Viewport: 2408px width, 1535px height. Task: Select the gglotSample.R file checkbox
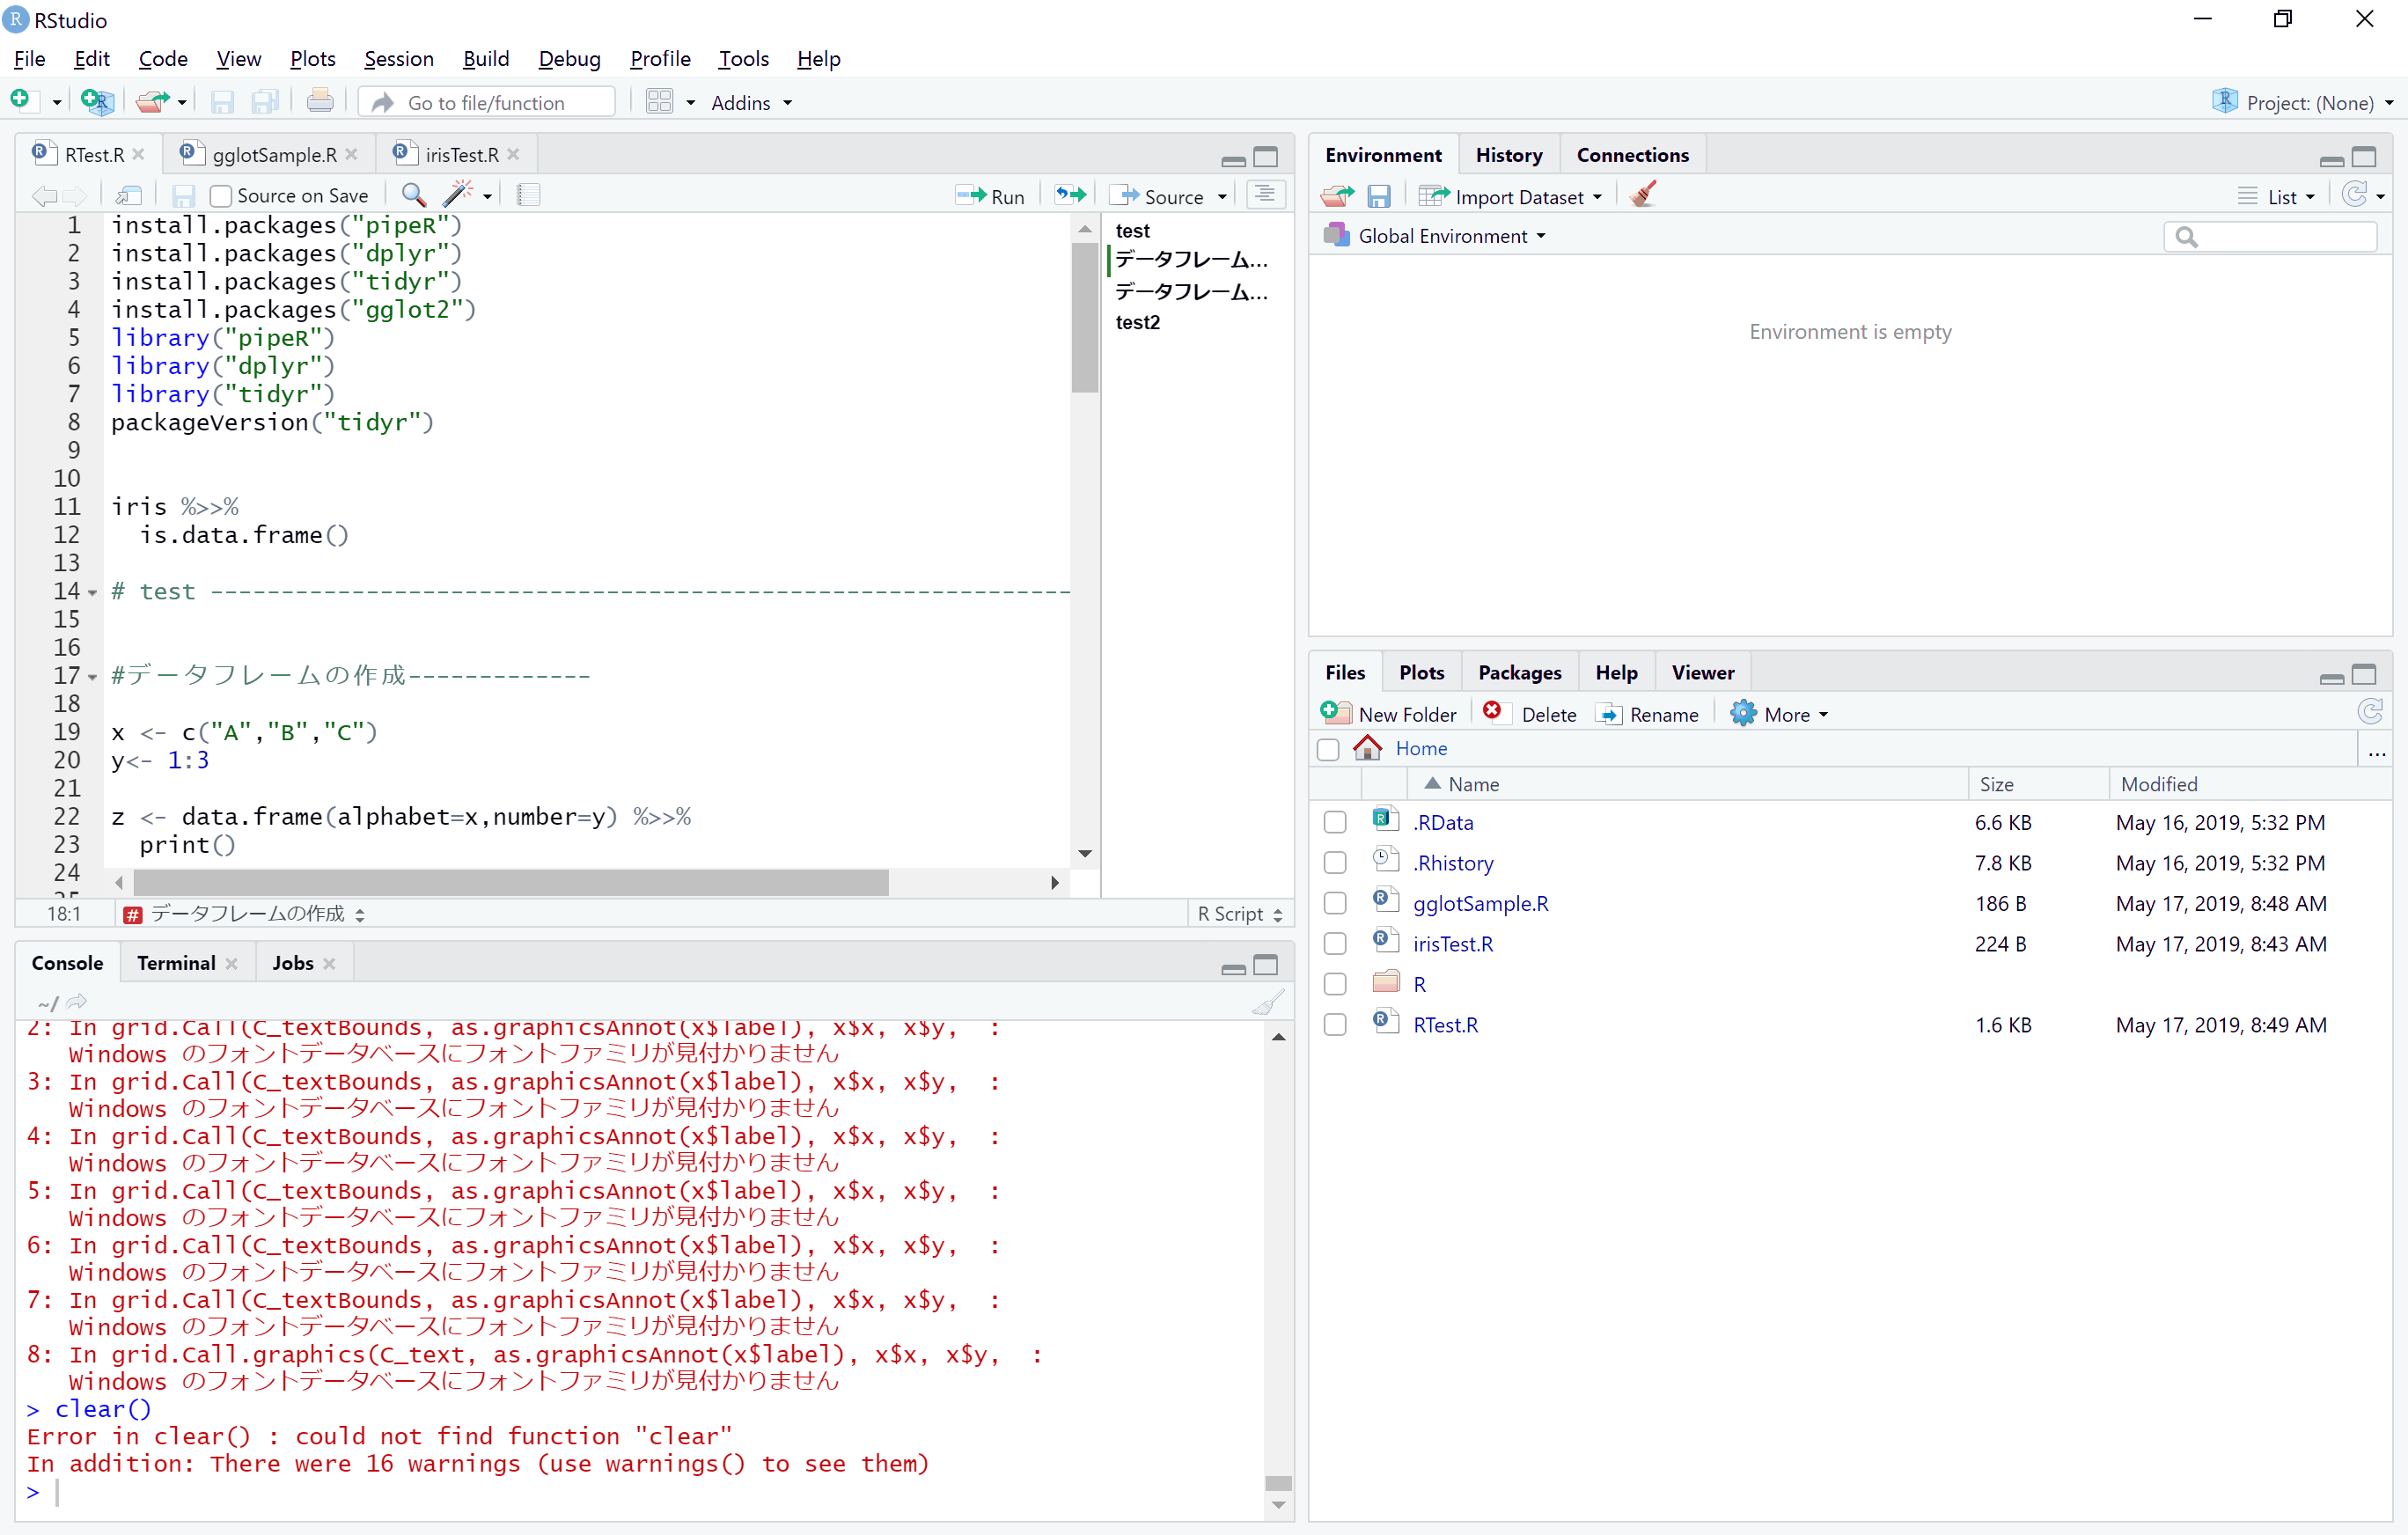1334,902
